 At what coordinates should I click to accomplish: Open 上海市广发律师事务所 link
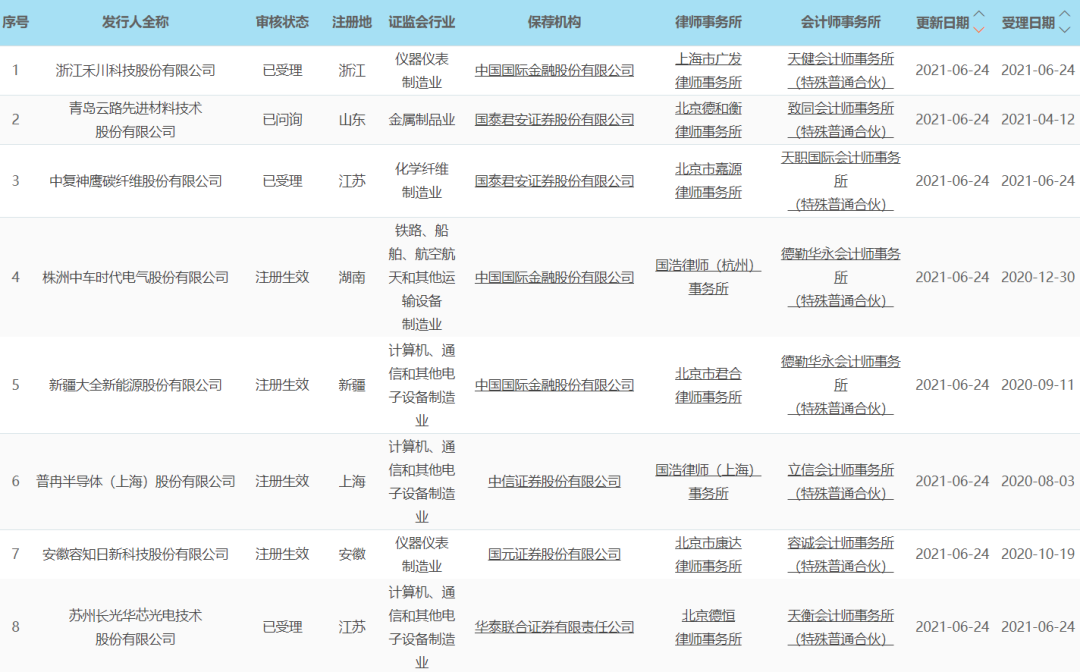708,70
